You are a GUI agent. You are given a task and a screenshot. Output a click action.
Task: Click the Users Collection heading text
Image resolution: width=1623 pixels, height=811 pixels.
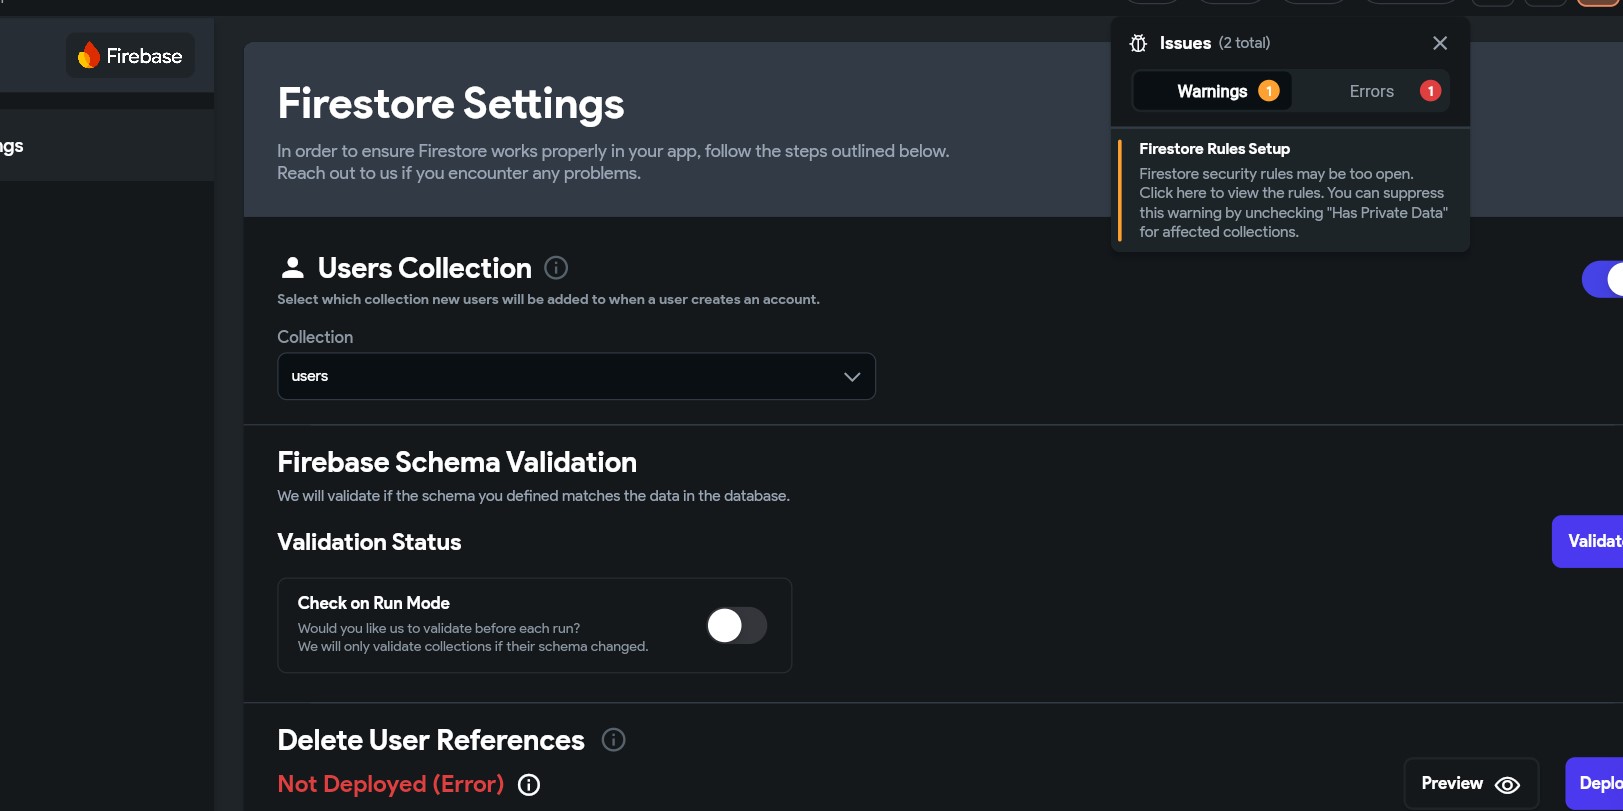(425, 268)
